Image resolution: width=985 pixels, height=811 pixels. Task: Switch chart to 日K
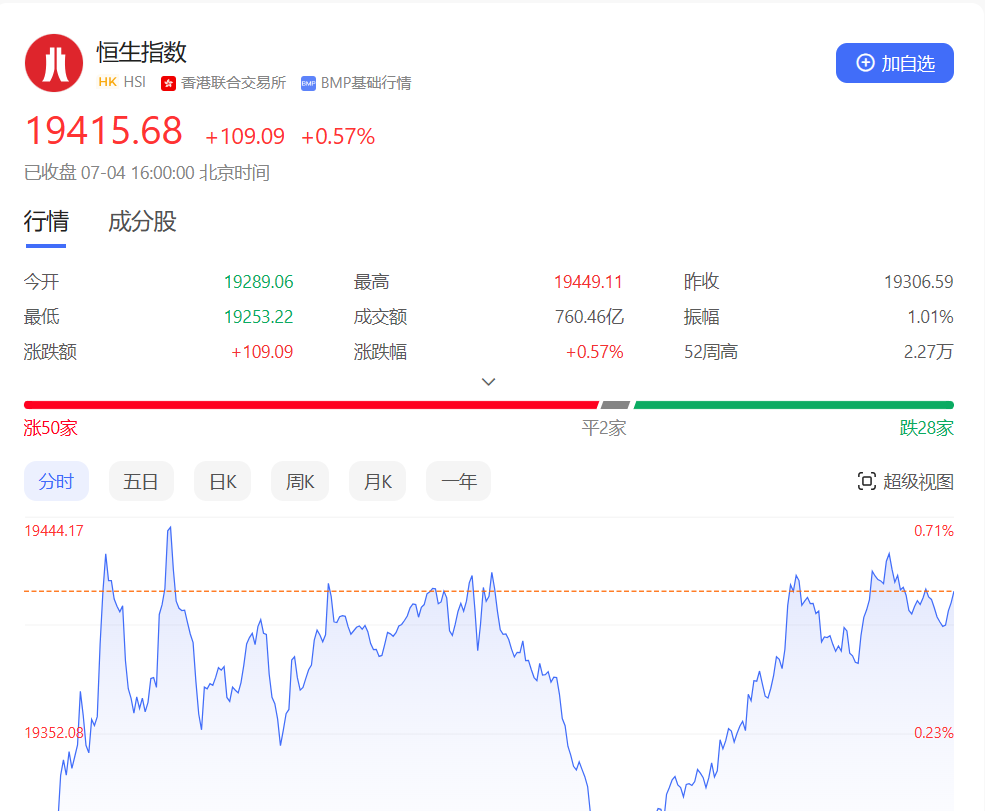tap(222, 482)
